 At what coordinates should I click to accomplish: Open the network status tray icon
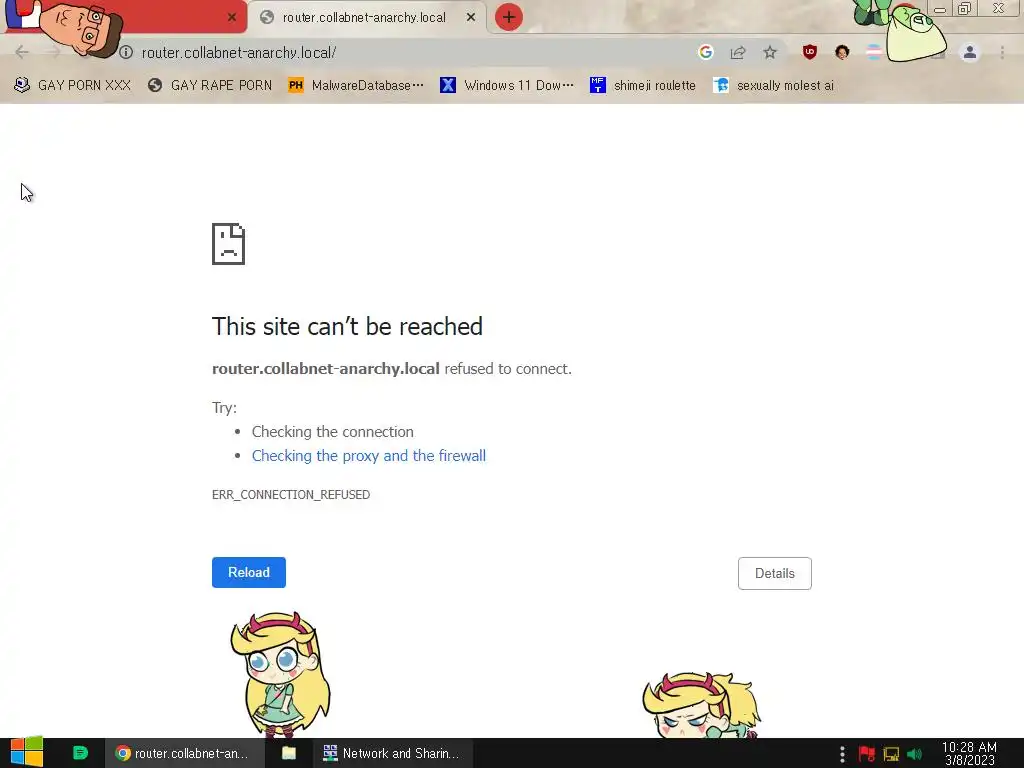[891, 754]
